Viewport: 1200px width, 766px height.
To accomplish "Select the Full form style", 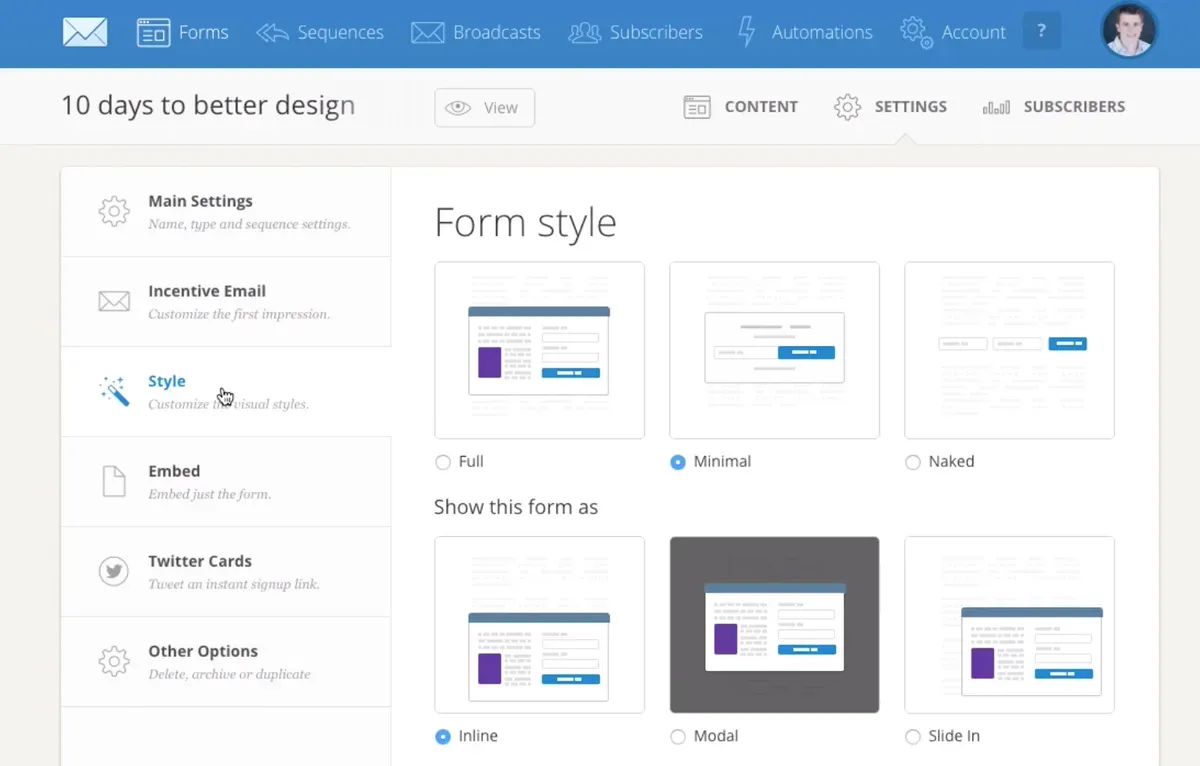I will pos(441,462).
